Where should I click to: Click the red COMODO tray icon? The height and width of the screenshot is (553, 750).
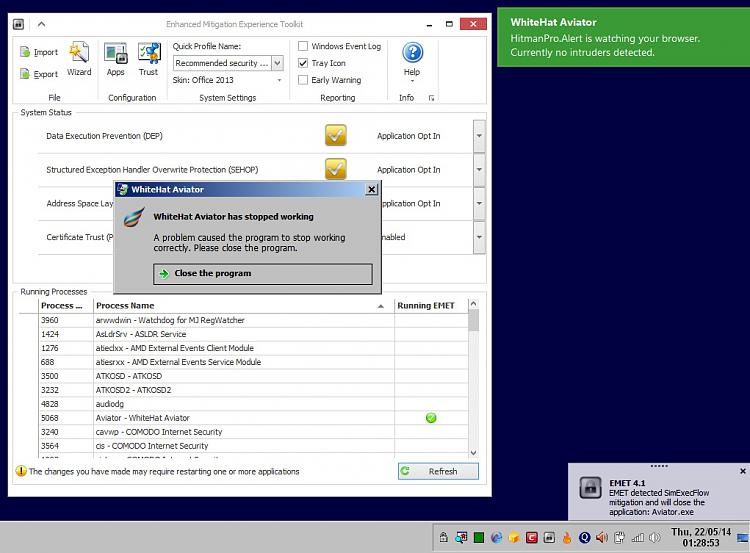[x=531, y=538]
